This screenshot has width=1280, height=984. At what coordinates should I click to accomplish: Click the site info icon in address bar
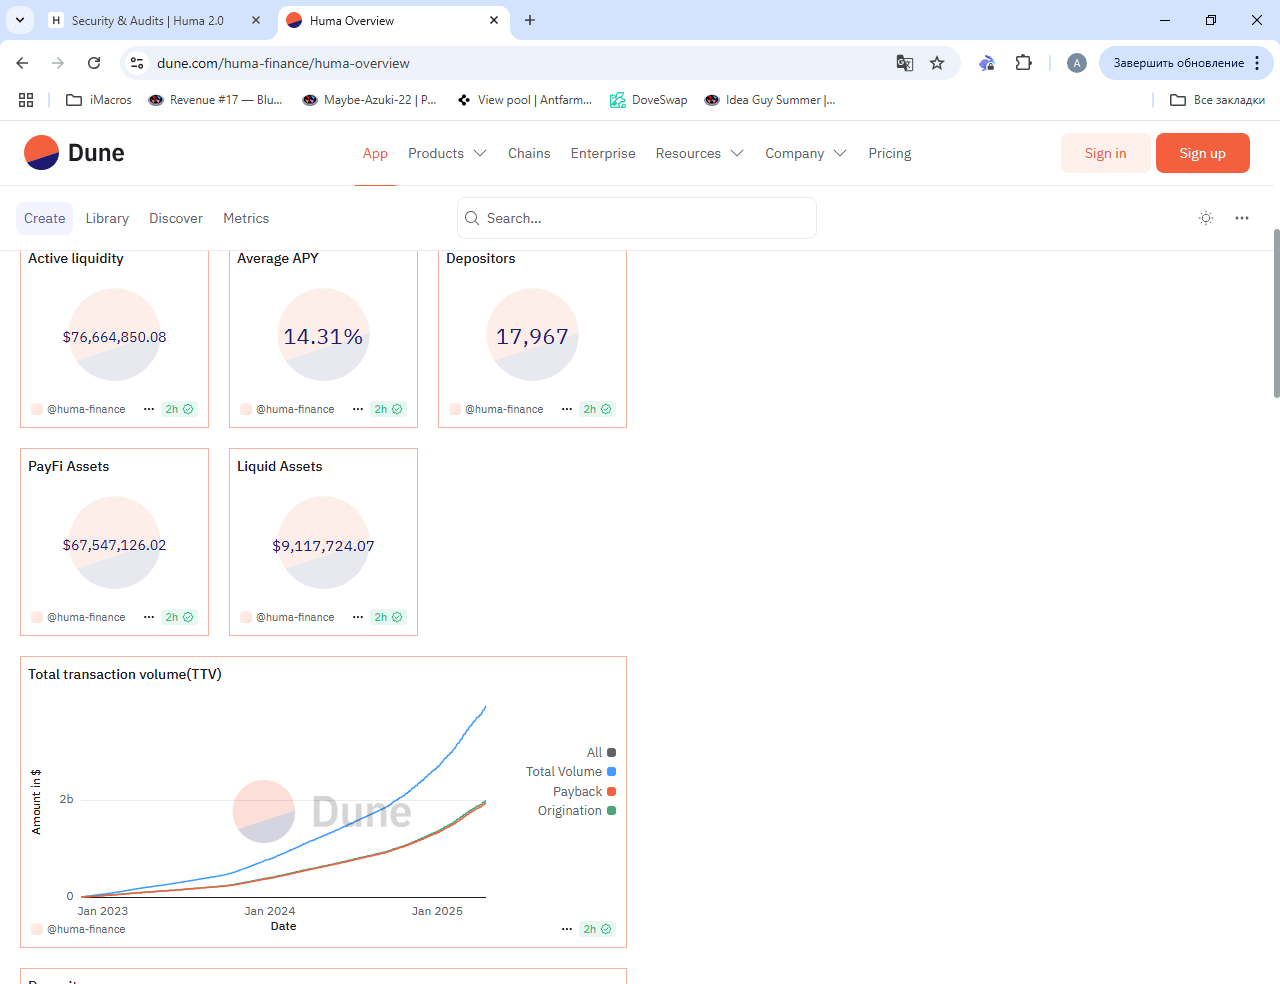click(x=138, y=63)
